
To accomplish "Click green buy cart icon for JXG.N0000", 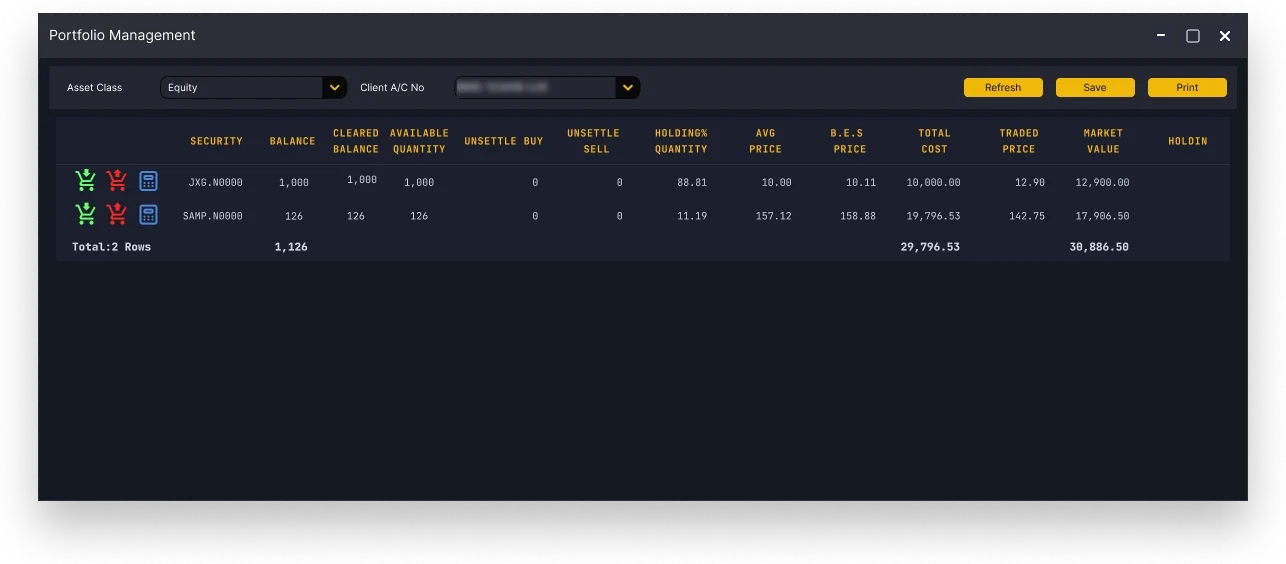I will click(86, 181).
